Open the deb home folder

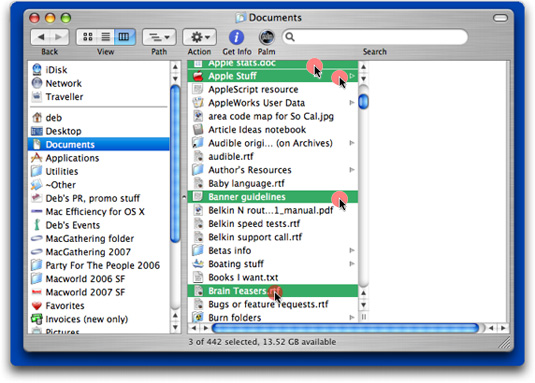pos(99,118)
